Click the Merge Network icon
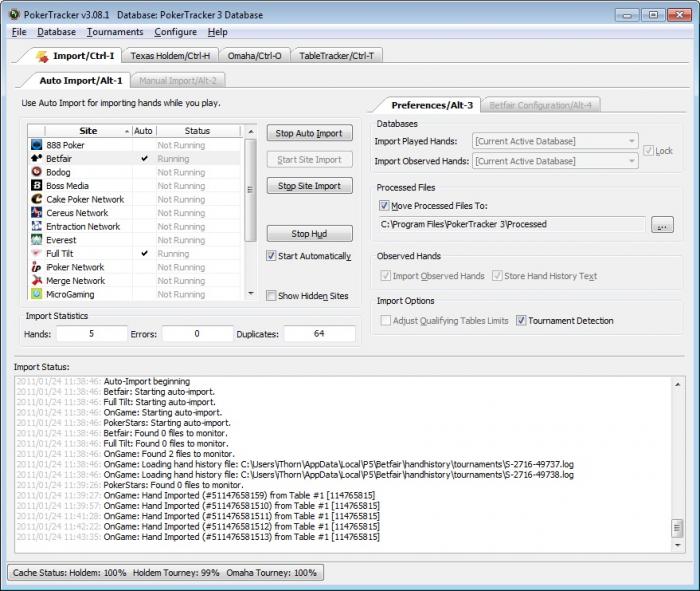Viewport: 700px width, 591px height. [37, 280]
